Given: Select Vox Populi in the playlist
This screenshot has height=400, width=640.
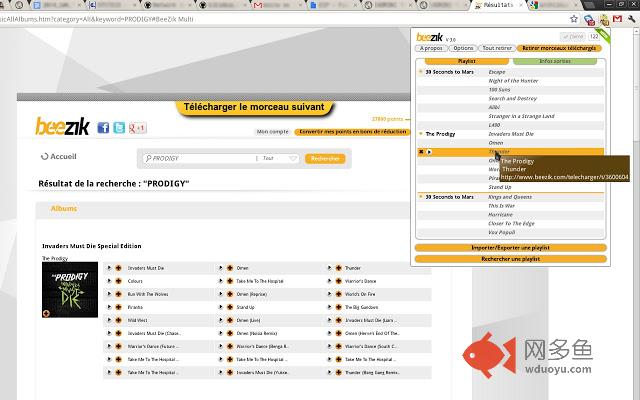Looking at the screenshot, I should 502,232.
